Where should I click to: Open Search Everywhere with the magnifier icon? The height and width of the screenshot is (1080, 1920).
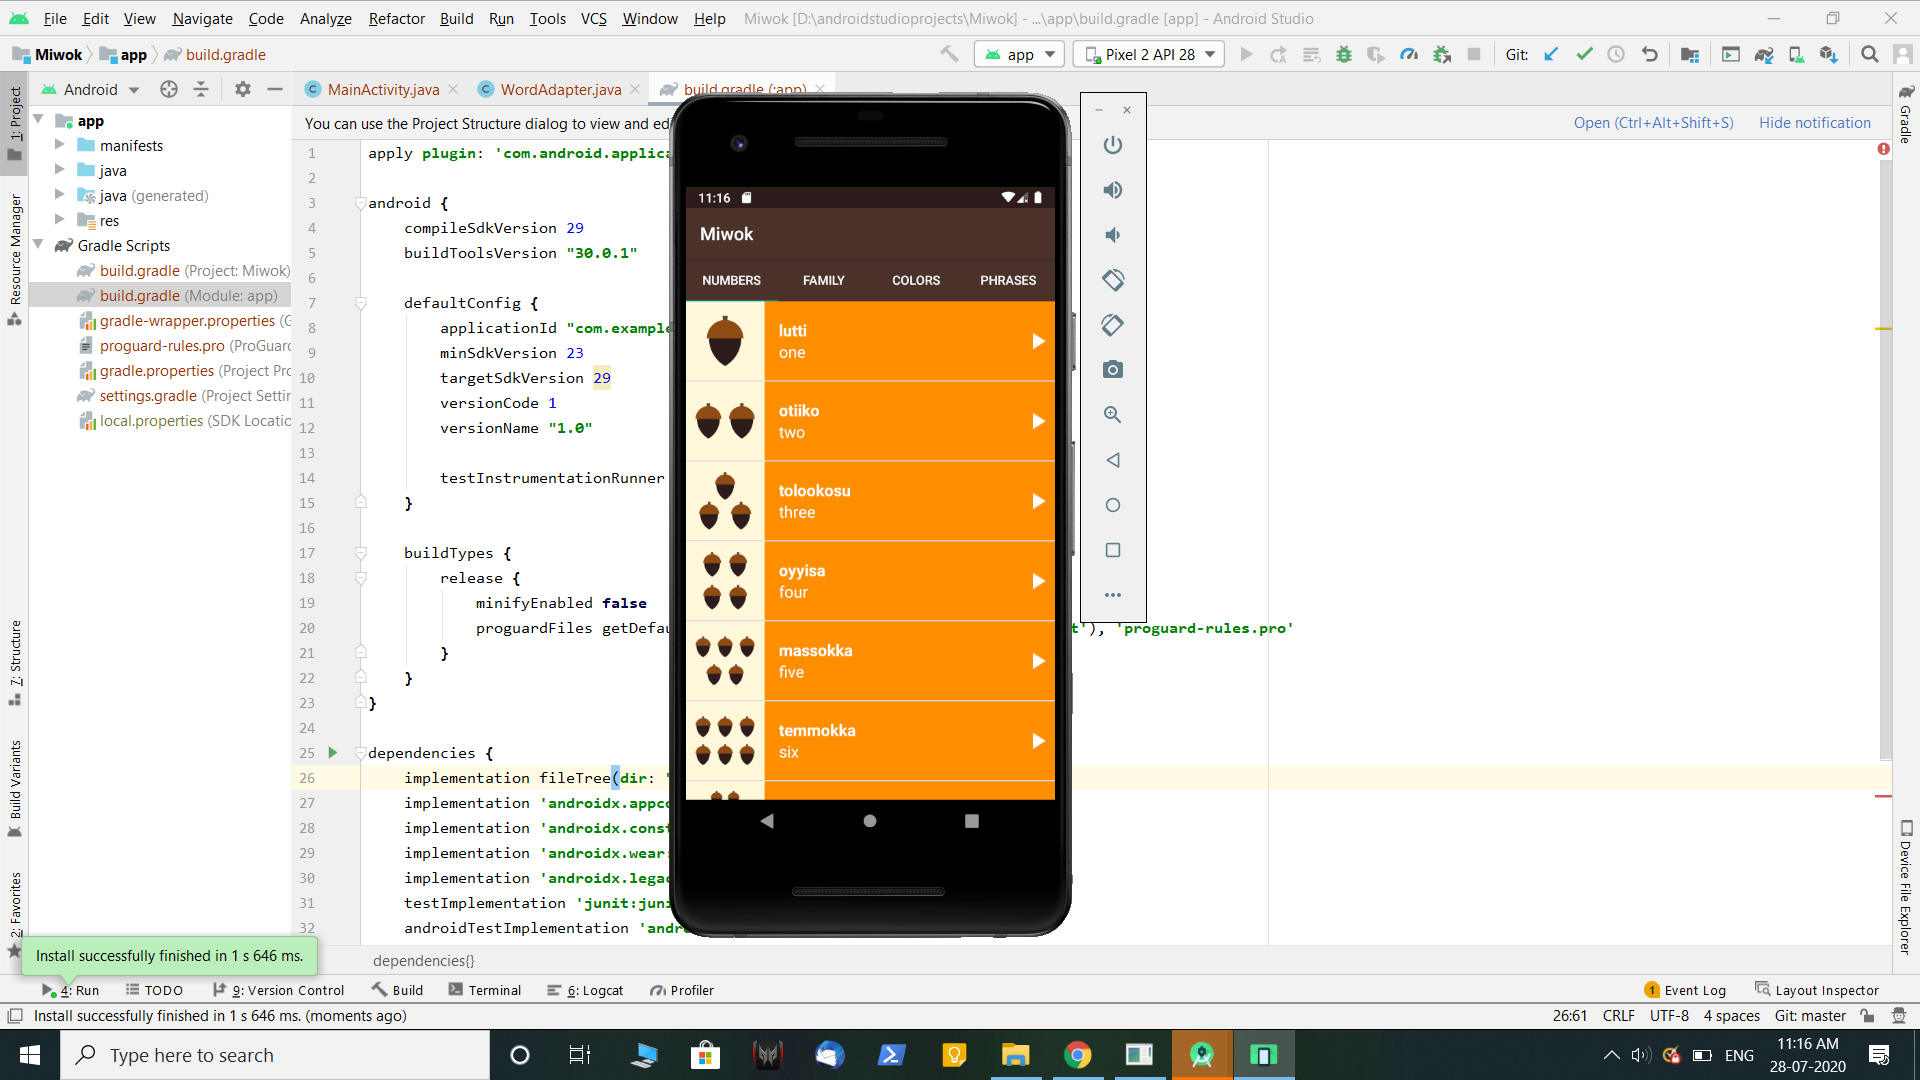[x=1868, y=55]
